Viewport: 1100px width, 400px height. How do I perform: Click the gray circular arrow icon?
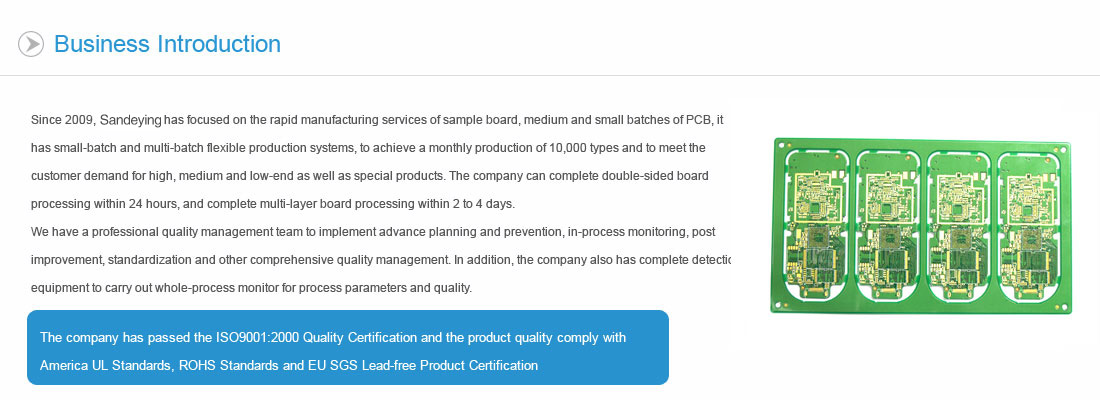(31, 44)
